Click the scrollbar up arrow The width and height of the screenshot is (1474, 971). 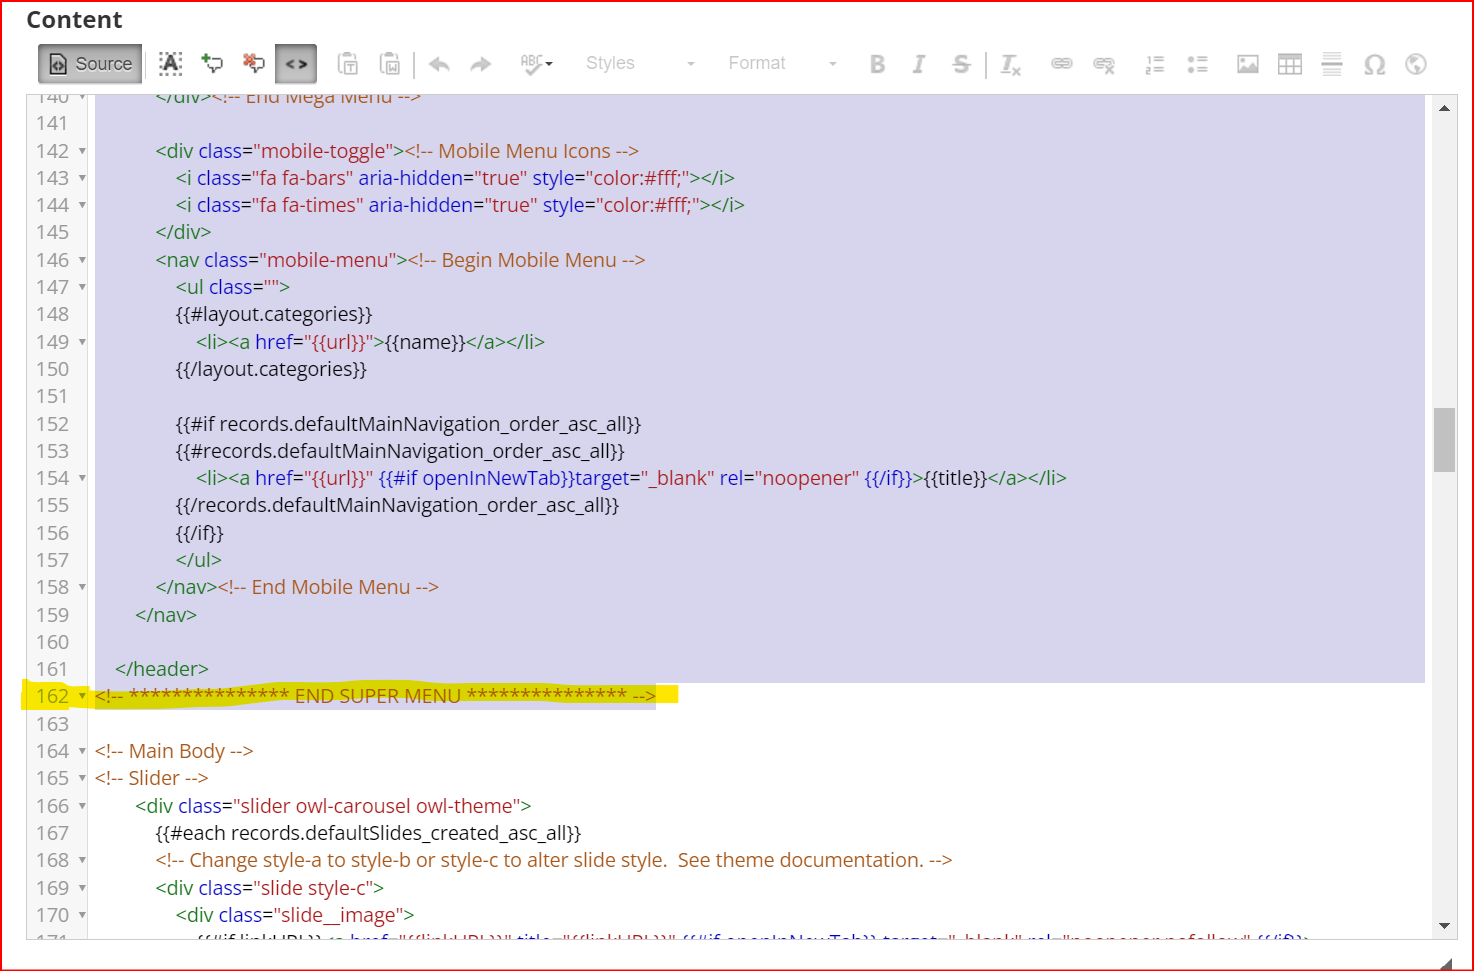click(x=1444, y=108)
